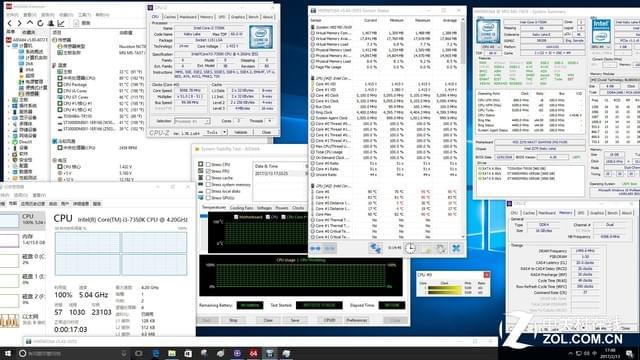Click the AIDA64 user icon in toolbar
This screenshot has width=640, height=360.
click(x=51, y=23)
